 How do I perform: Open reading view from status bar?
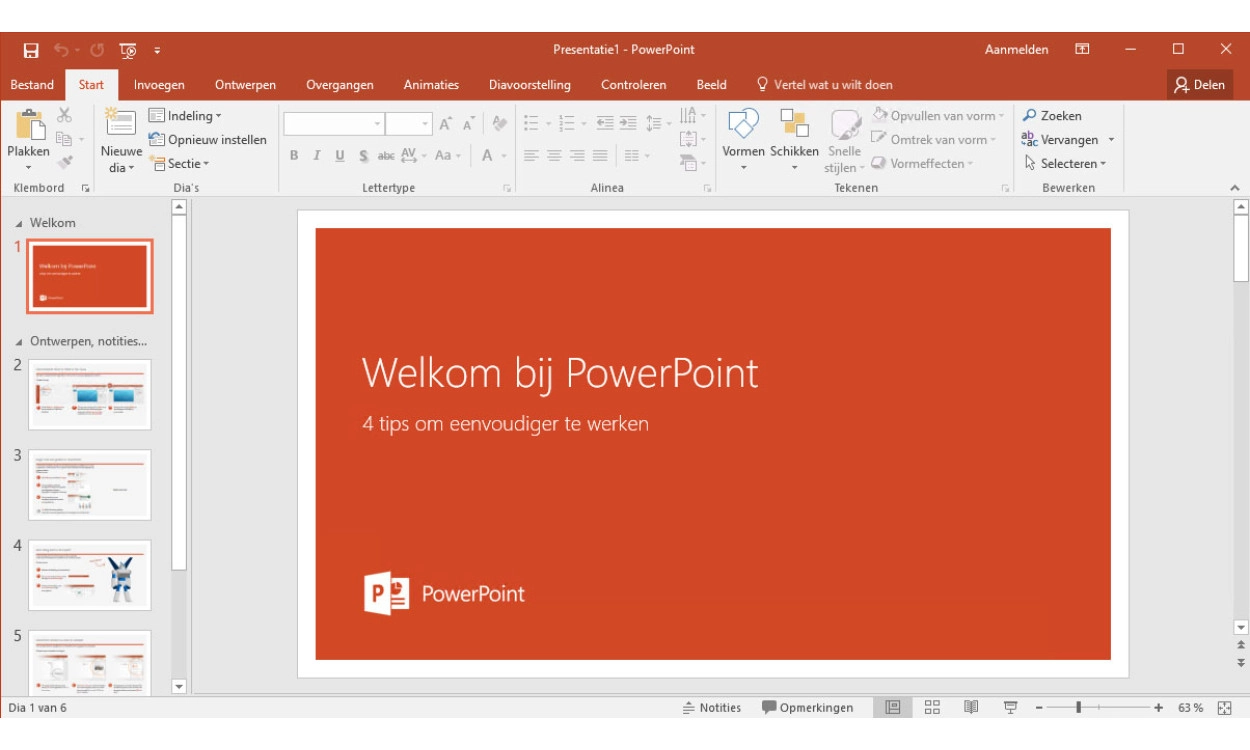tap(971, 708)
